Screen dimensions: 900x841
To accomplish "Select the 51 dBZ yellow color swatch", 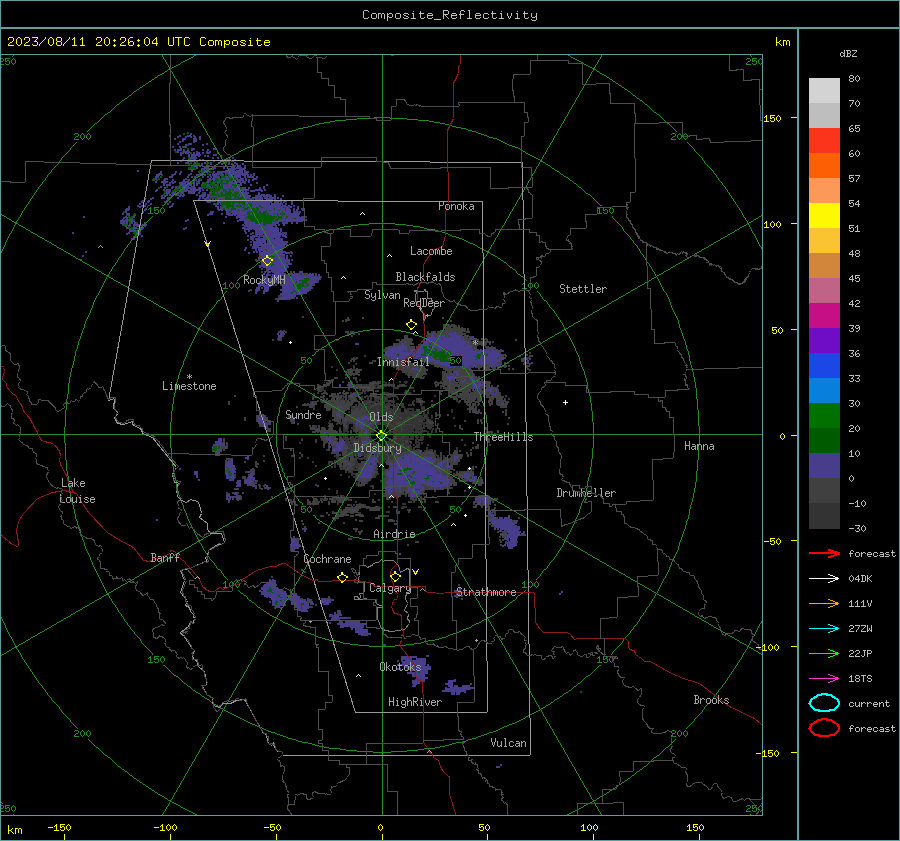I will click(x=824, y=215).
